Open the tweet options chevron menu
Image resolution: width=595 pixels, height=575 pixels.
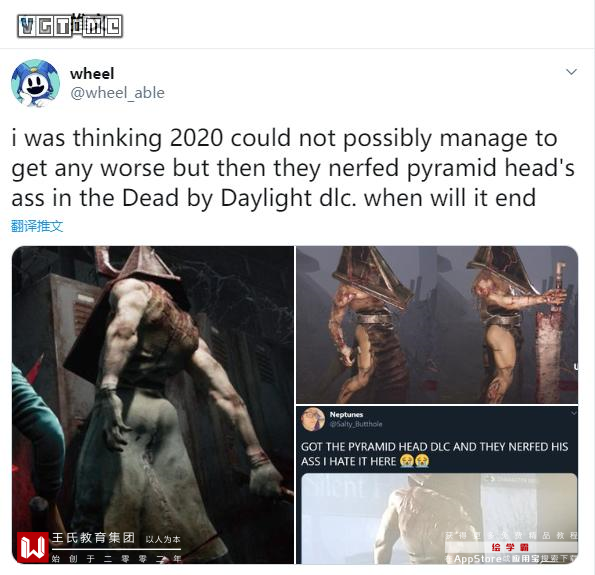(x=571, y=71)
